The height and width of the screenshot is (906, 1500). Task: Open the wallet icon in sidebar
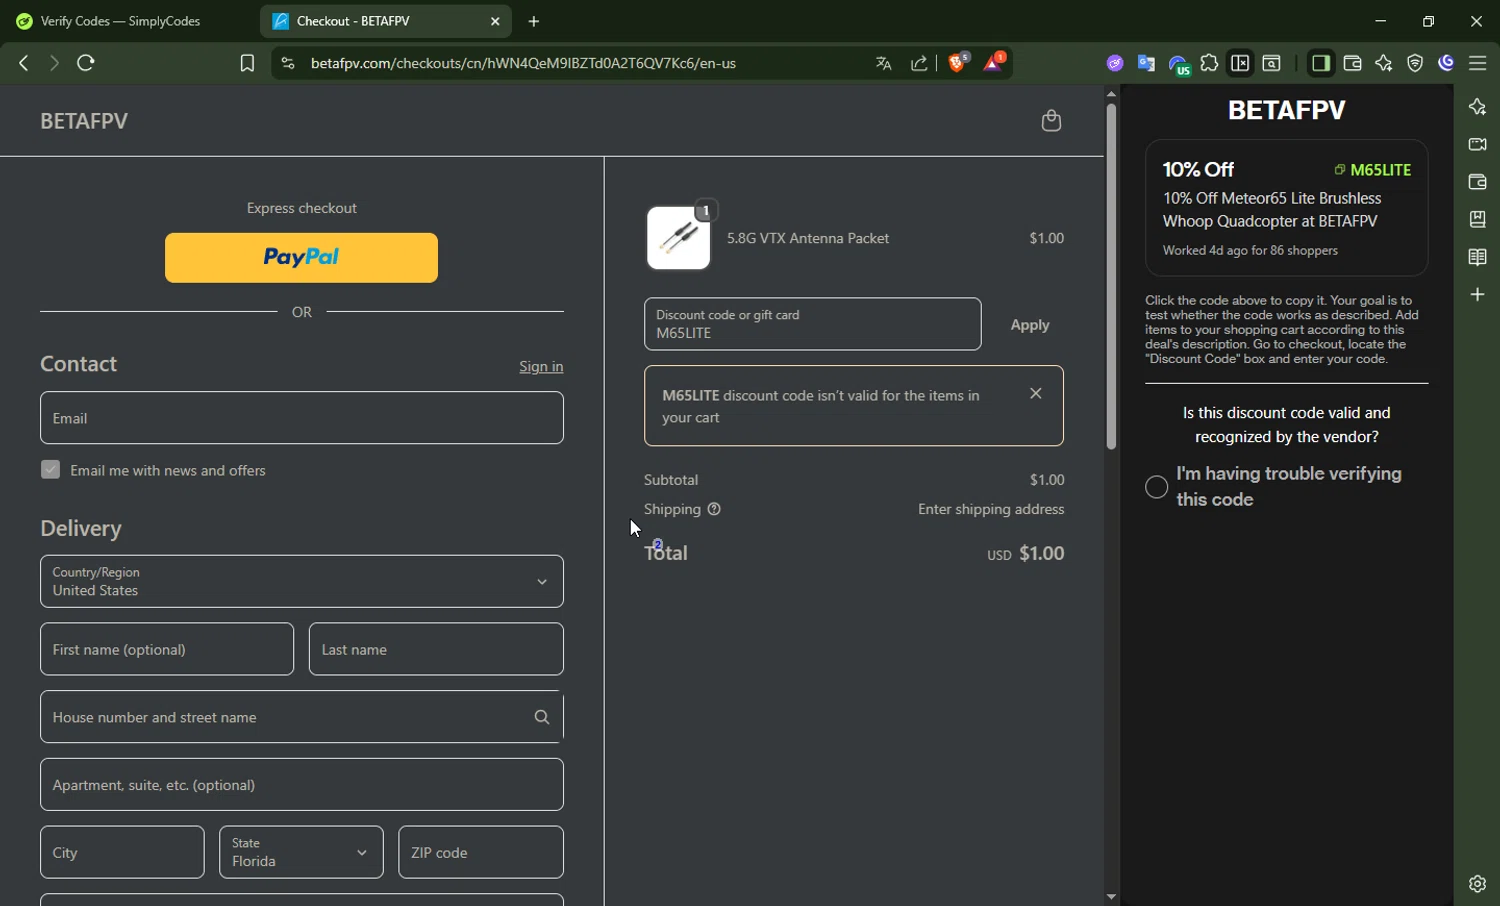click(1477, 182)
